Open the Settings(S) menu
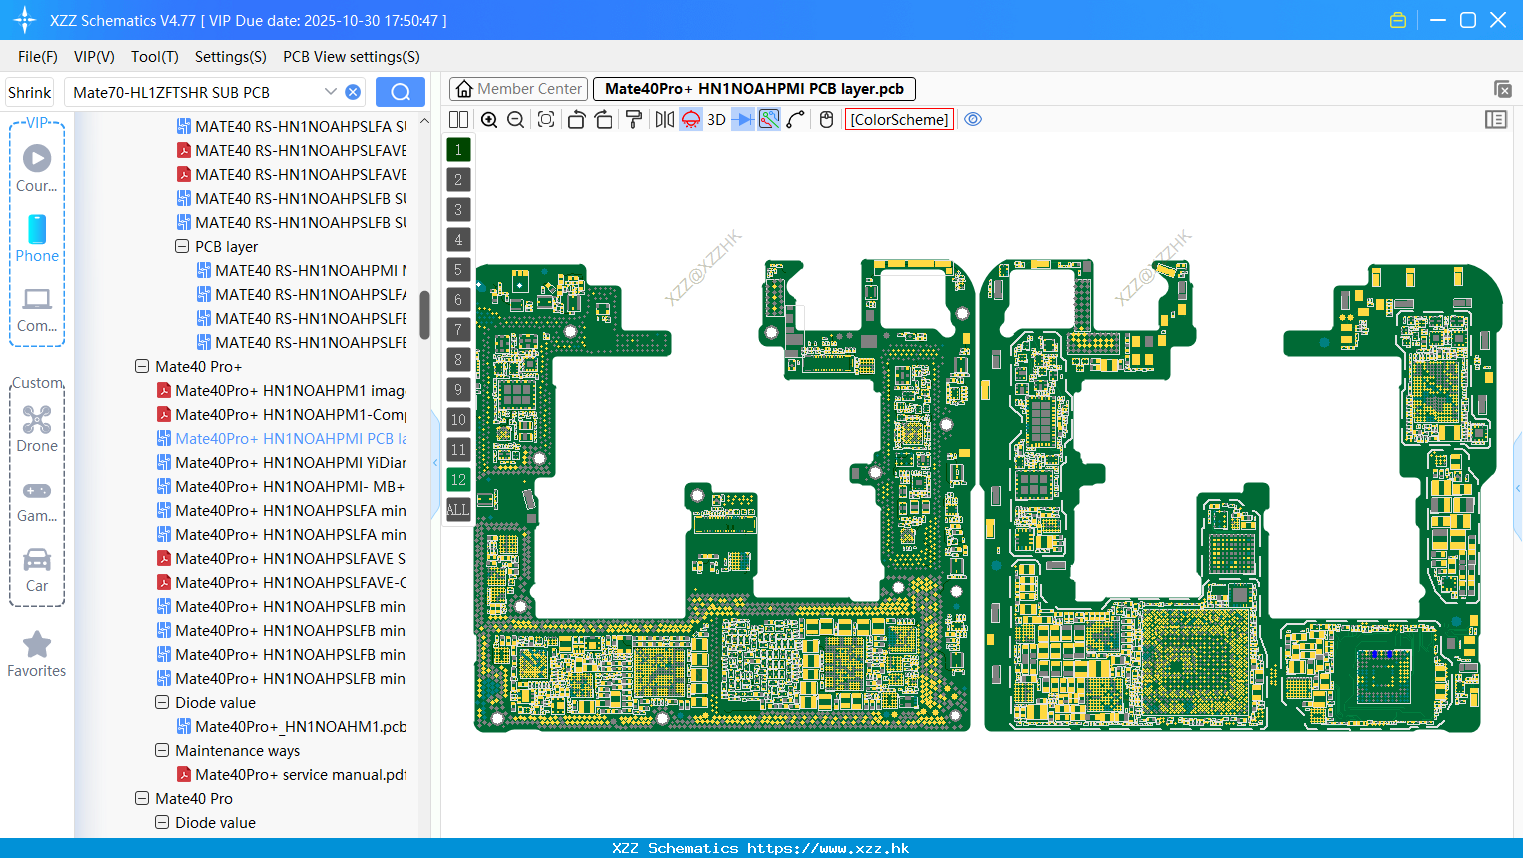The width and height of the screenshot is (1523, 858). pos(231,57)
